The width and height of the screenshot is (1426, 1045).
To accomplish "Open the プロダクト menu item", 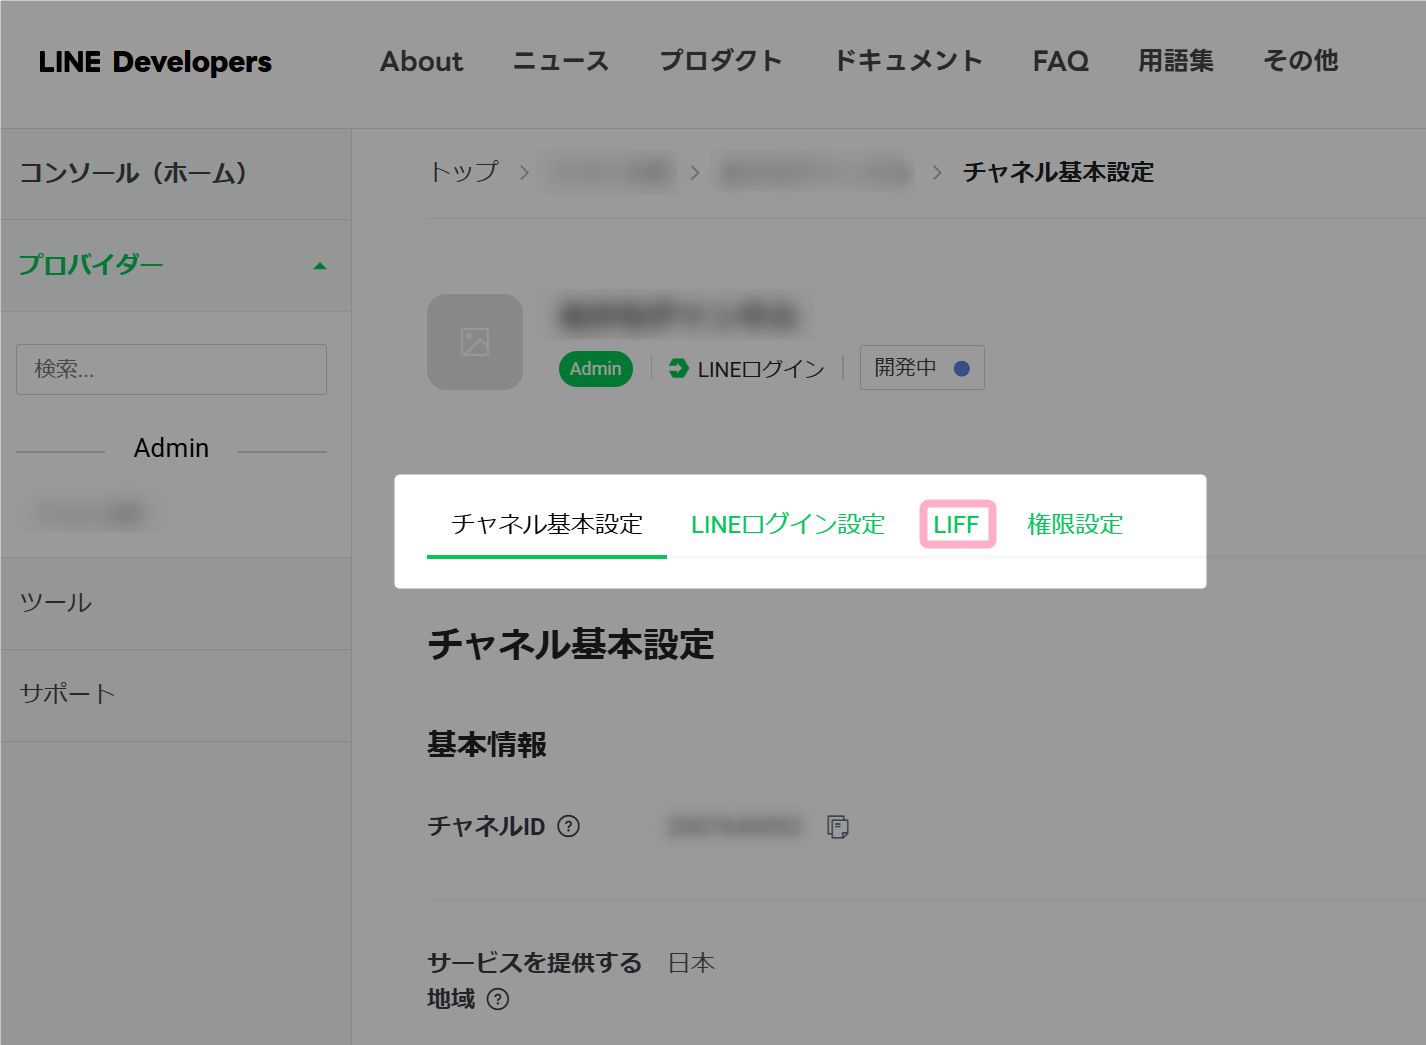I will tap(721, 61).
